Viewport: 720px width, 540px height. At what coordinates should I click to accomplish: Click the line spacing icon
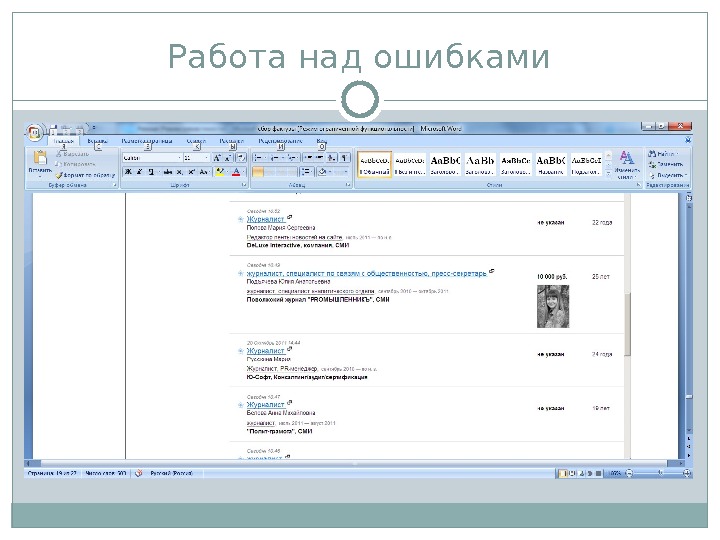click(306, 172)
